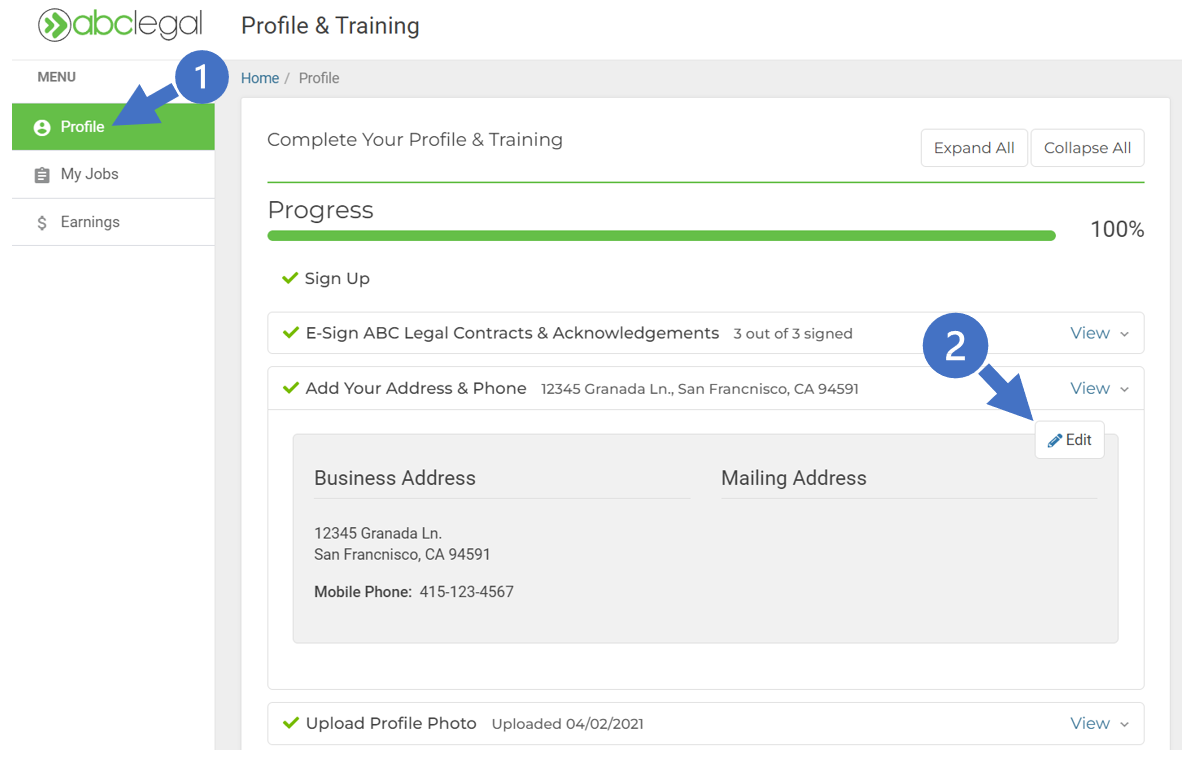The width and height of the screenshot is (1188, 760).
Task: Expand the Upload Profile Photo View section
Action: pyautogui.click(x=1098, y=723)
